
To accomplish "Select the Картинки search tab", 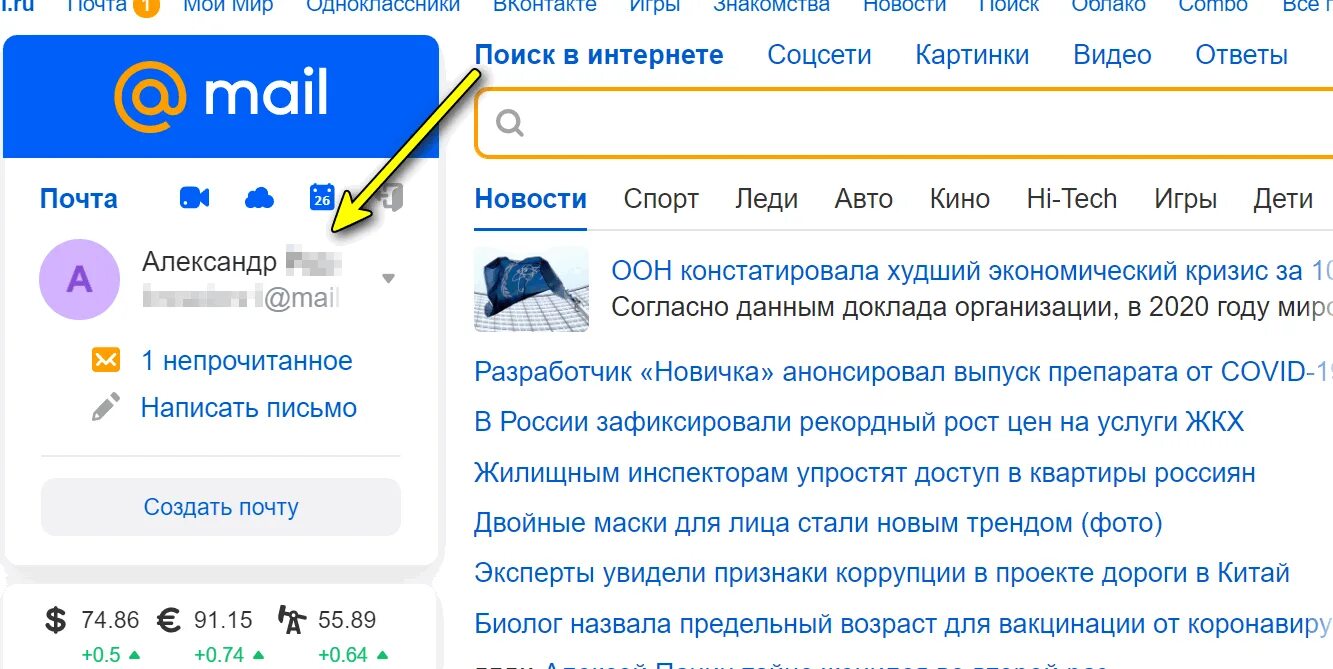I will coord(972,55).
